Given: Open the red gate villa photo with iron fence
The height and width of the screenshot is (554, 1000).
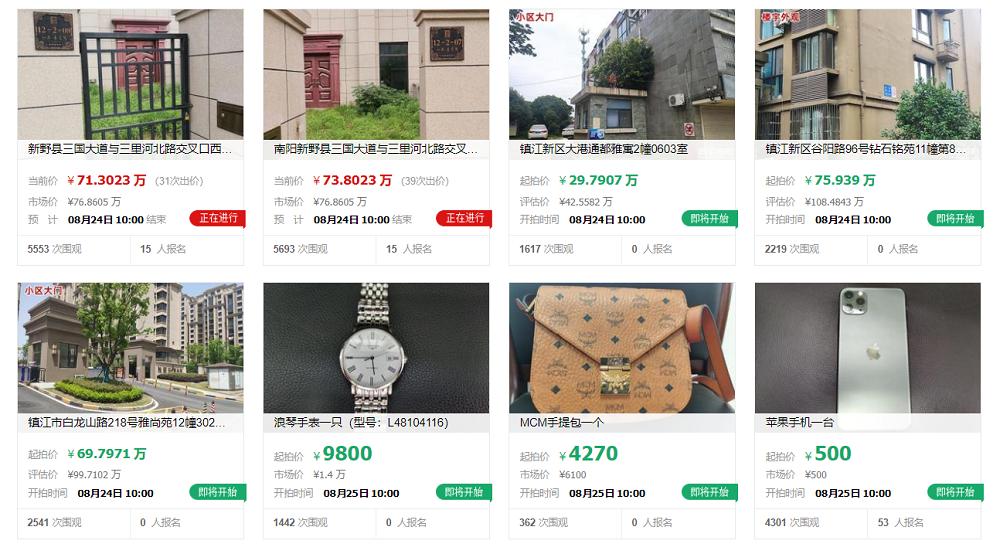Looking at the screenshot, I should coord(130,74).
